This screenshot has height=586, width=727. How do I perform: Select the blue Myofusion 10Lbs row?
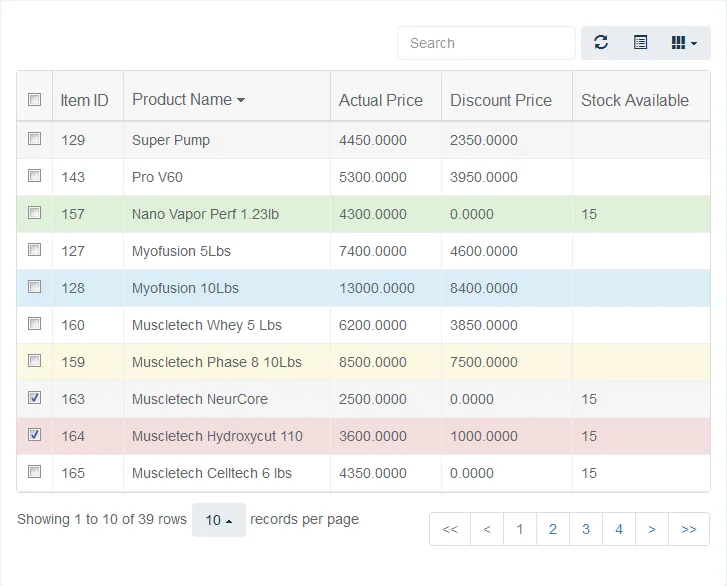(364, 288)
